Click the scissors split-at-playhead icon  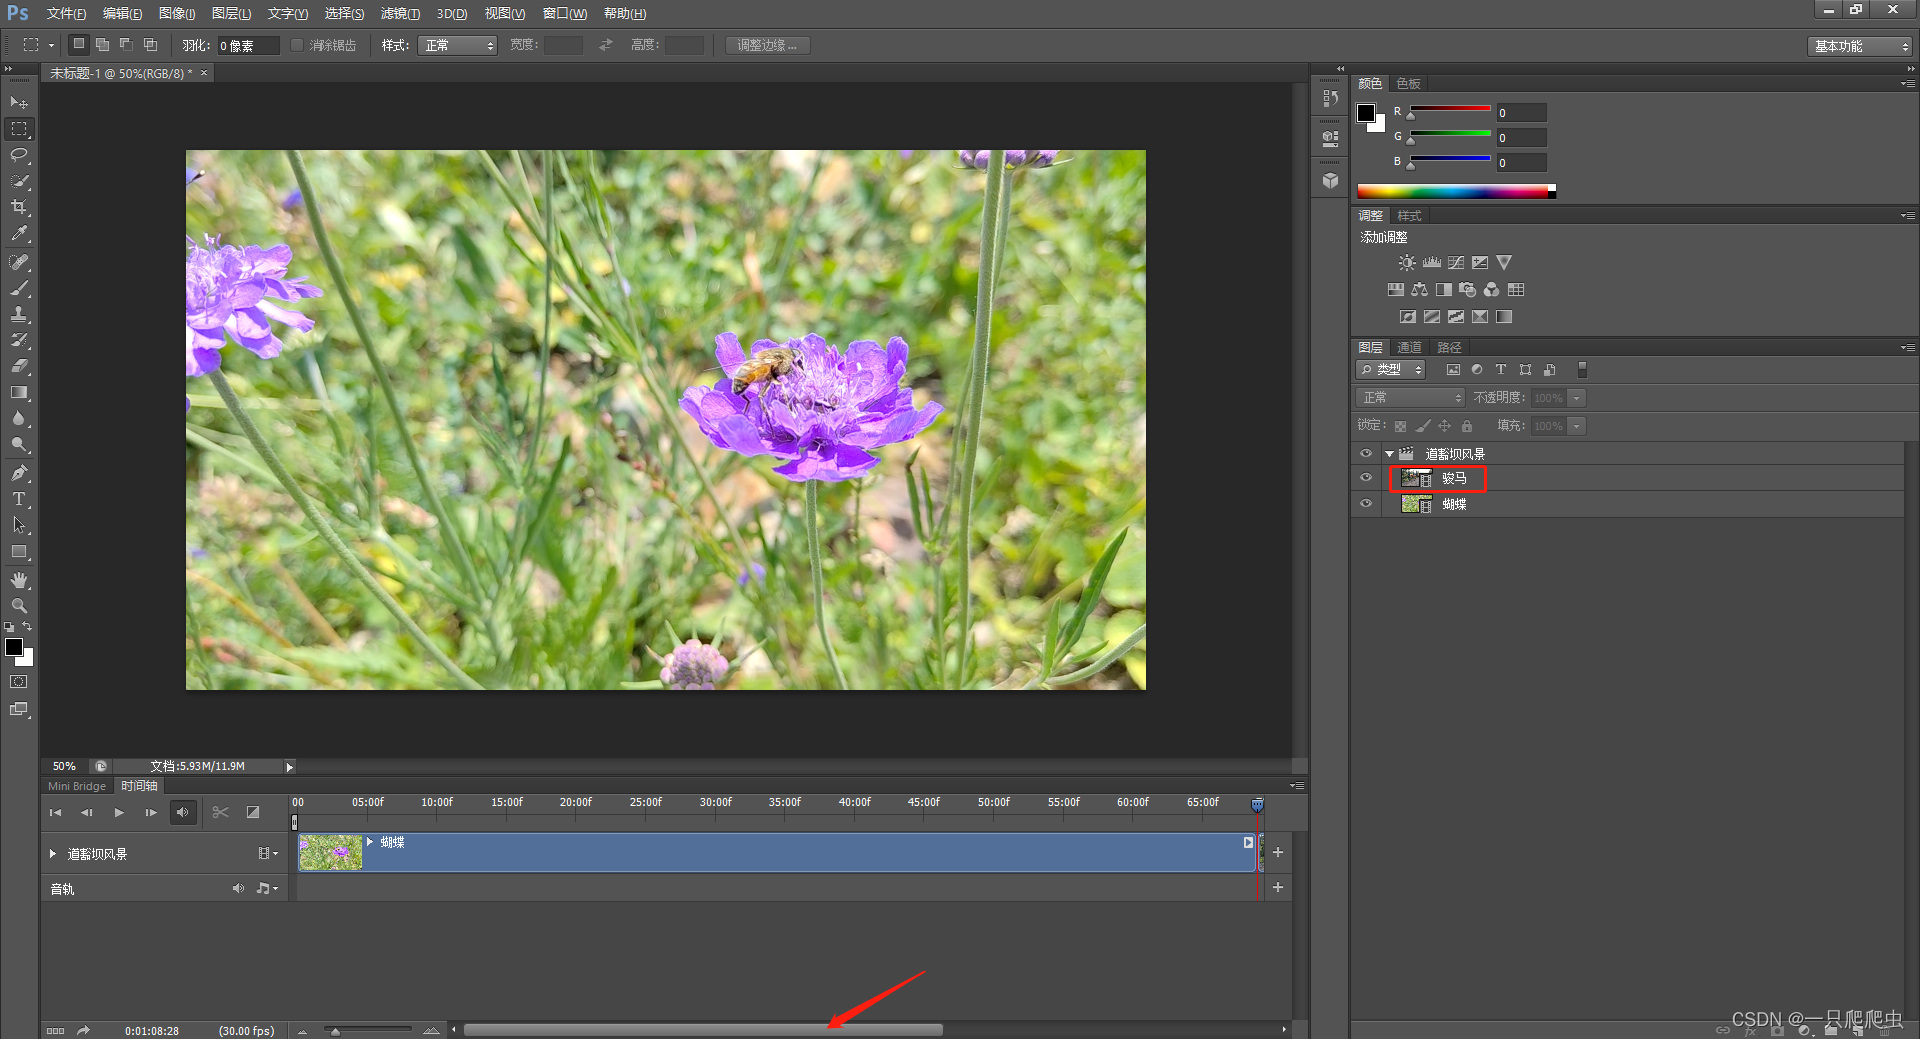[220, 812]
